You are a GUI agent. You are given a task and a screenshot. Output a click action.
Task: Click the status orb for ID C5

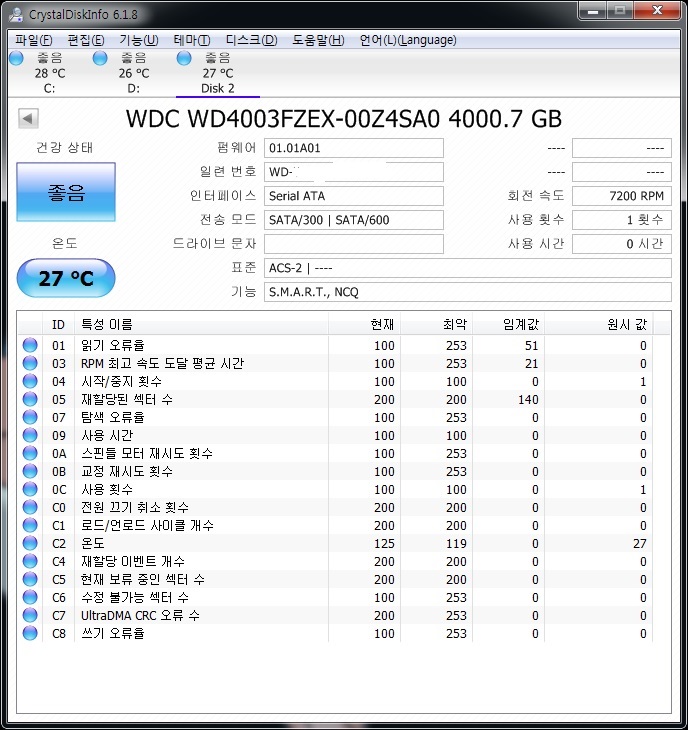30,579
